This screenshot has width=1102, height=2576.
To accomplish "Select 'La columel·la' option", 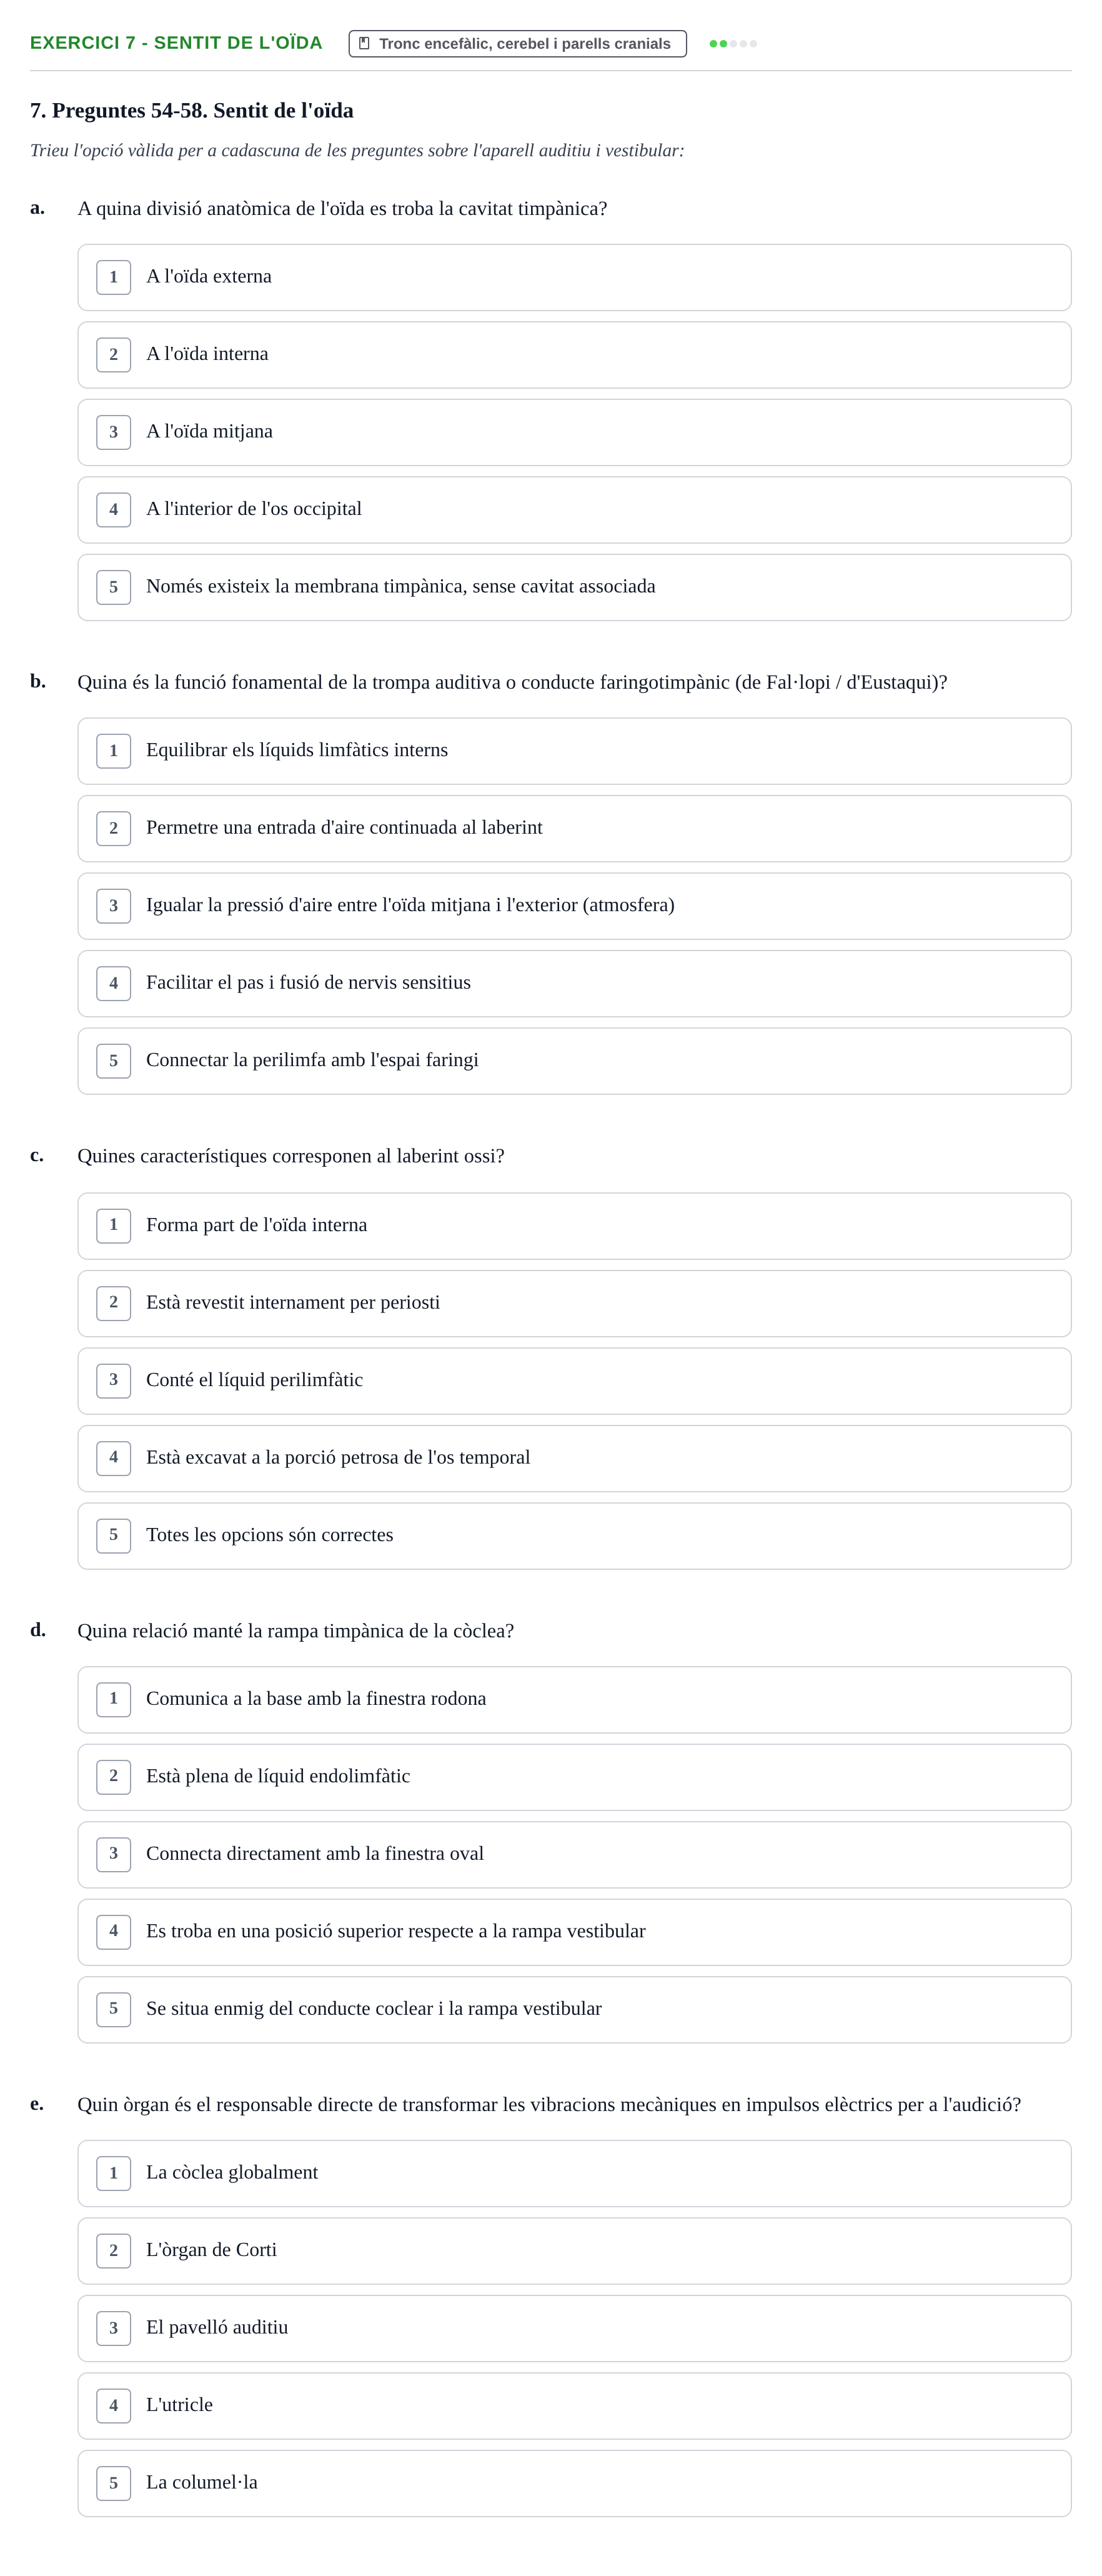I will 574,2483.
